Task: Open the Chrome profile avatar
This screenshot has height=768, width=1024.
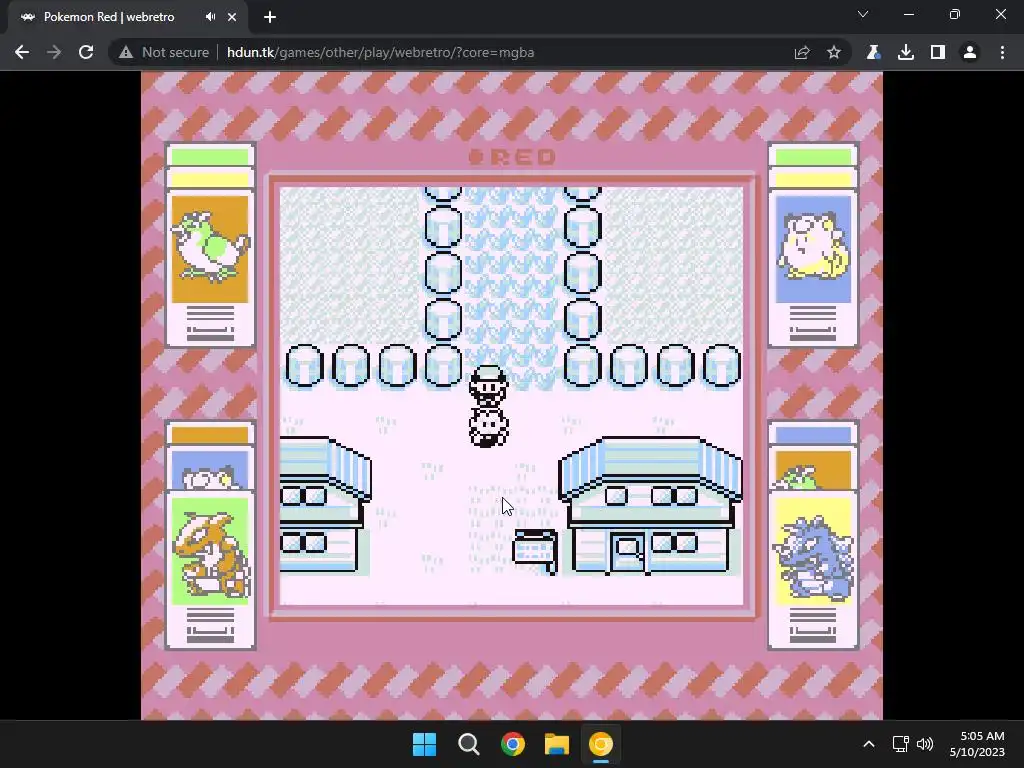Action: [970, 52]
